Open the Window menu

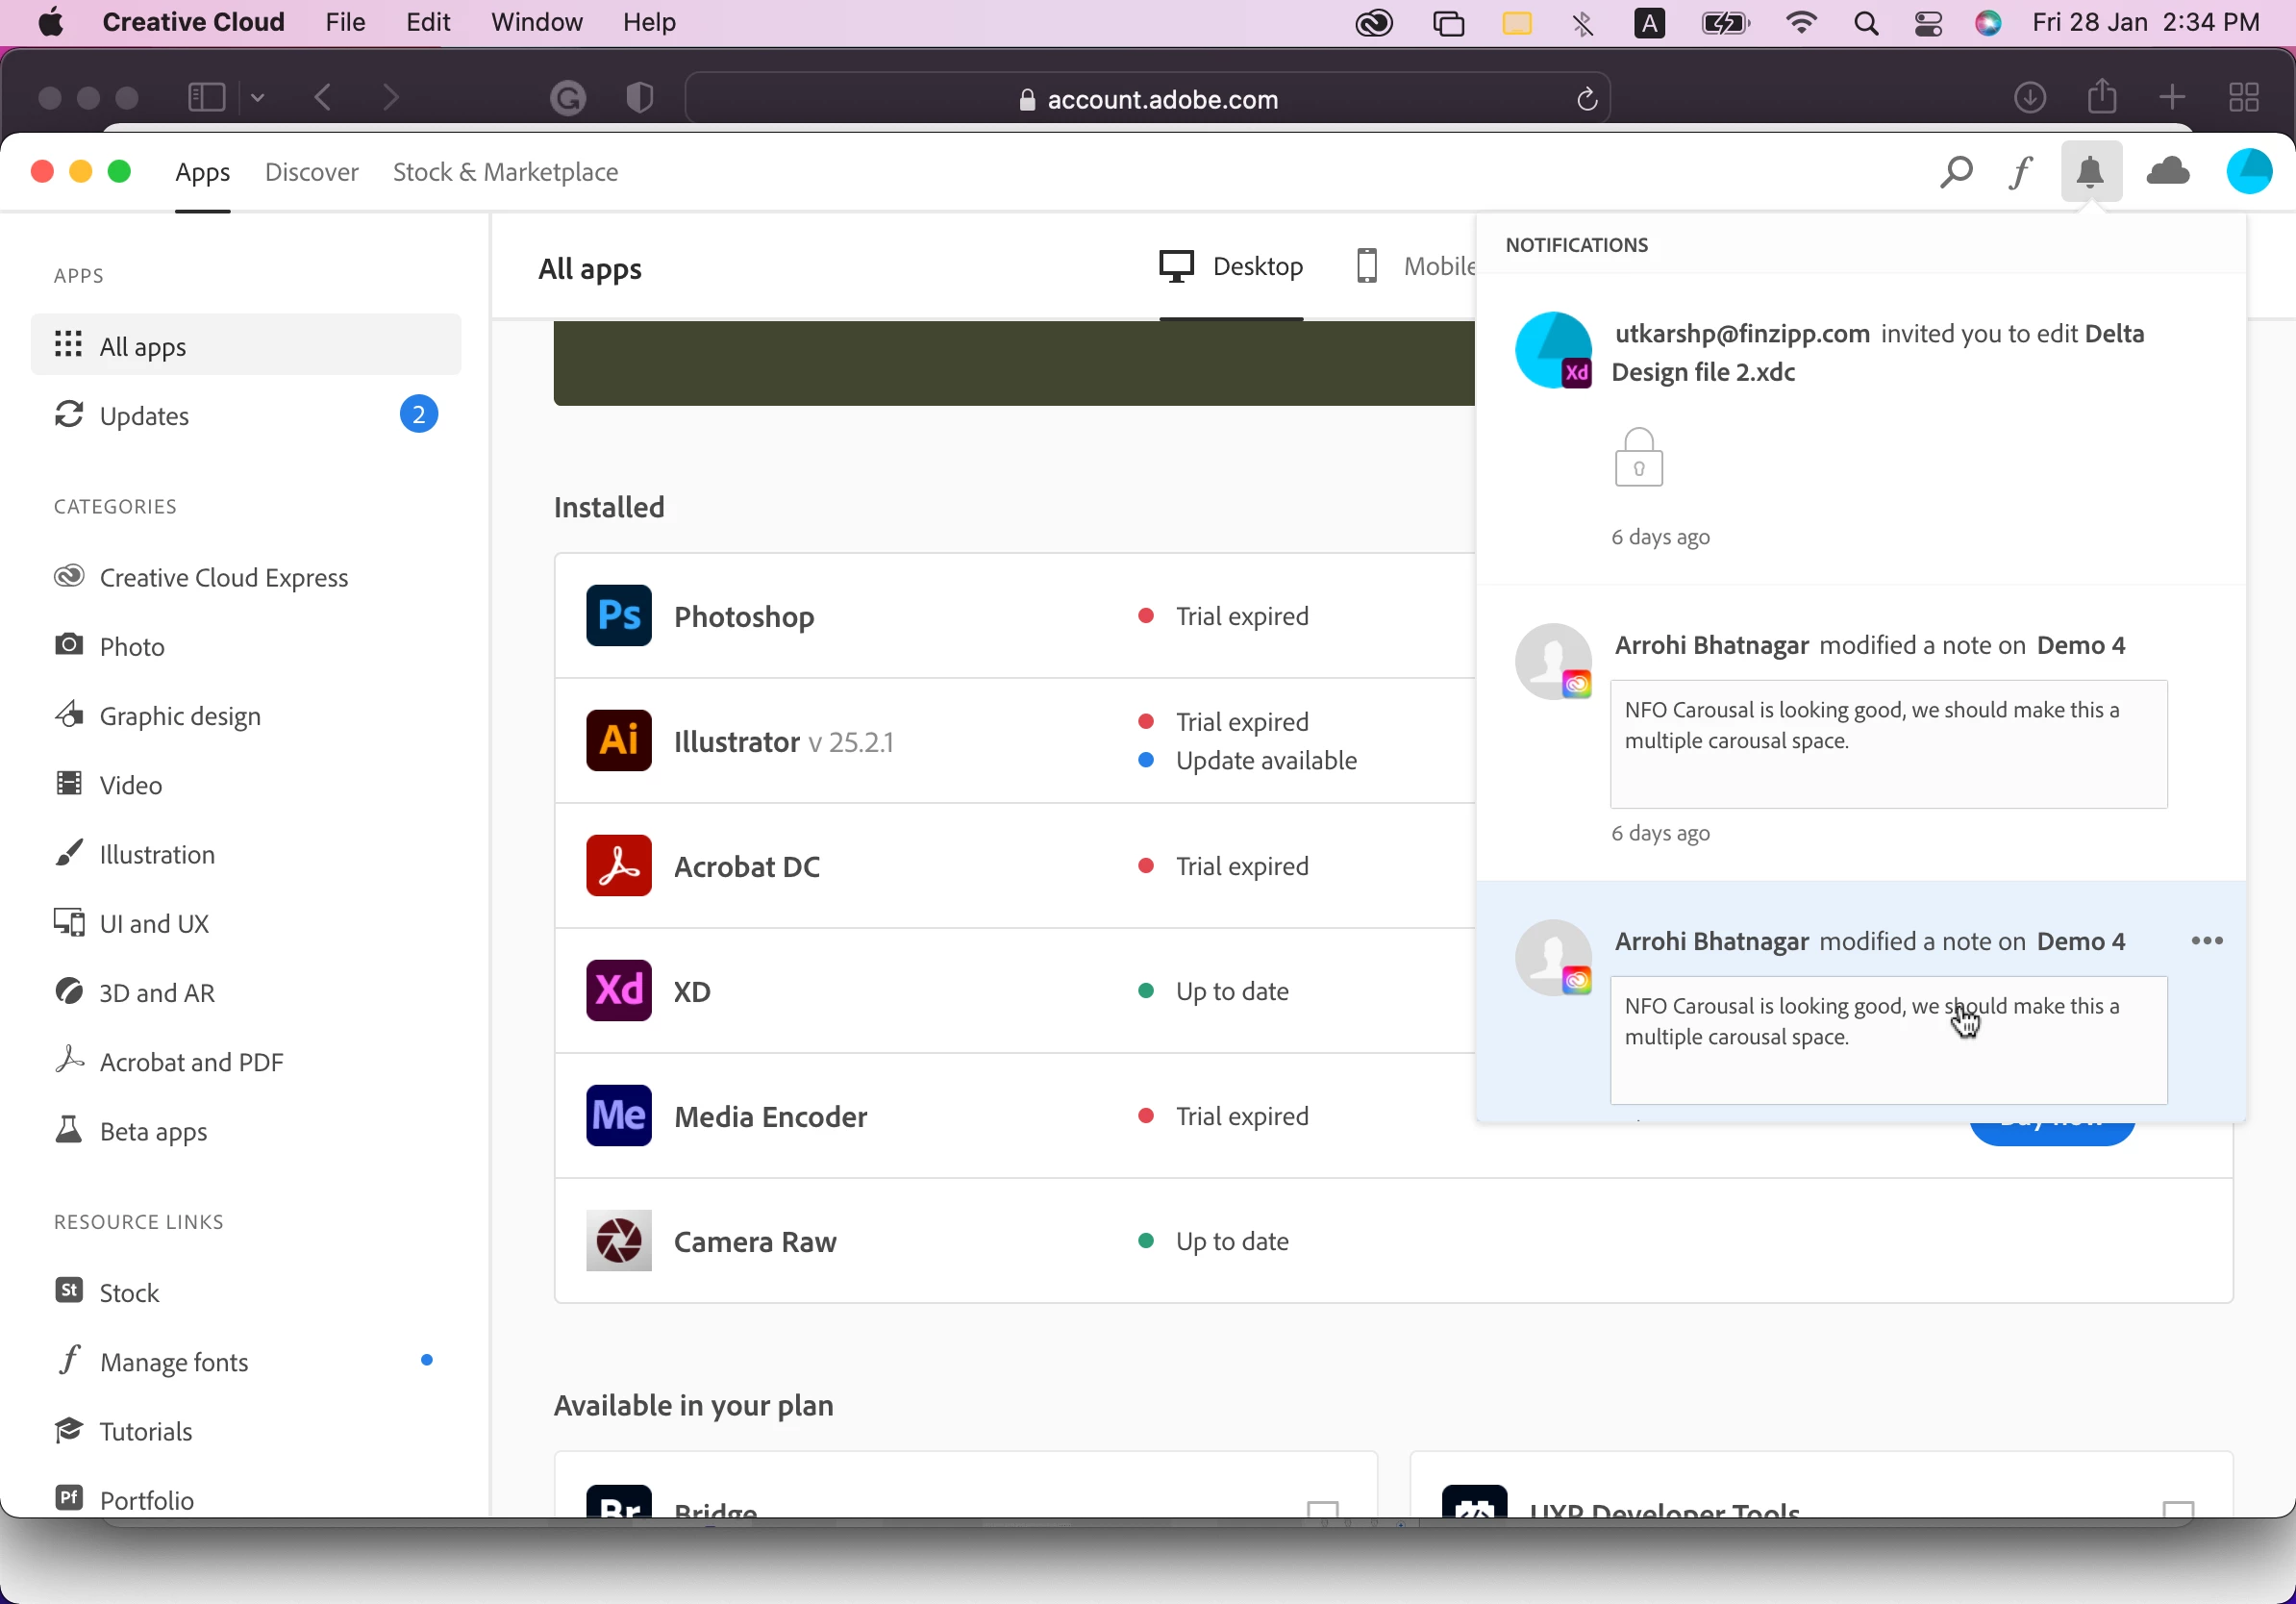point(536,22)
